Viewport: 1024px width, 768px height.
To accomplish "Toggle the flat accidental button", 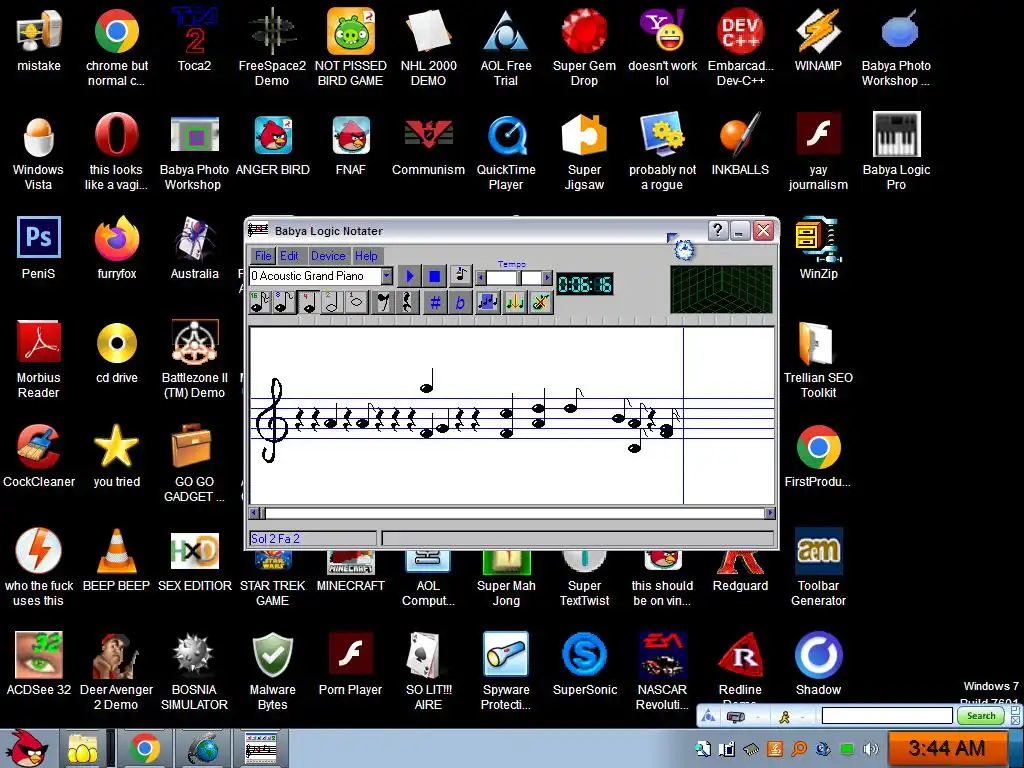I will tap(460, 302).
